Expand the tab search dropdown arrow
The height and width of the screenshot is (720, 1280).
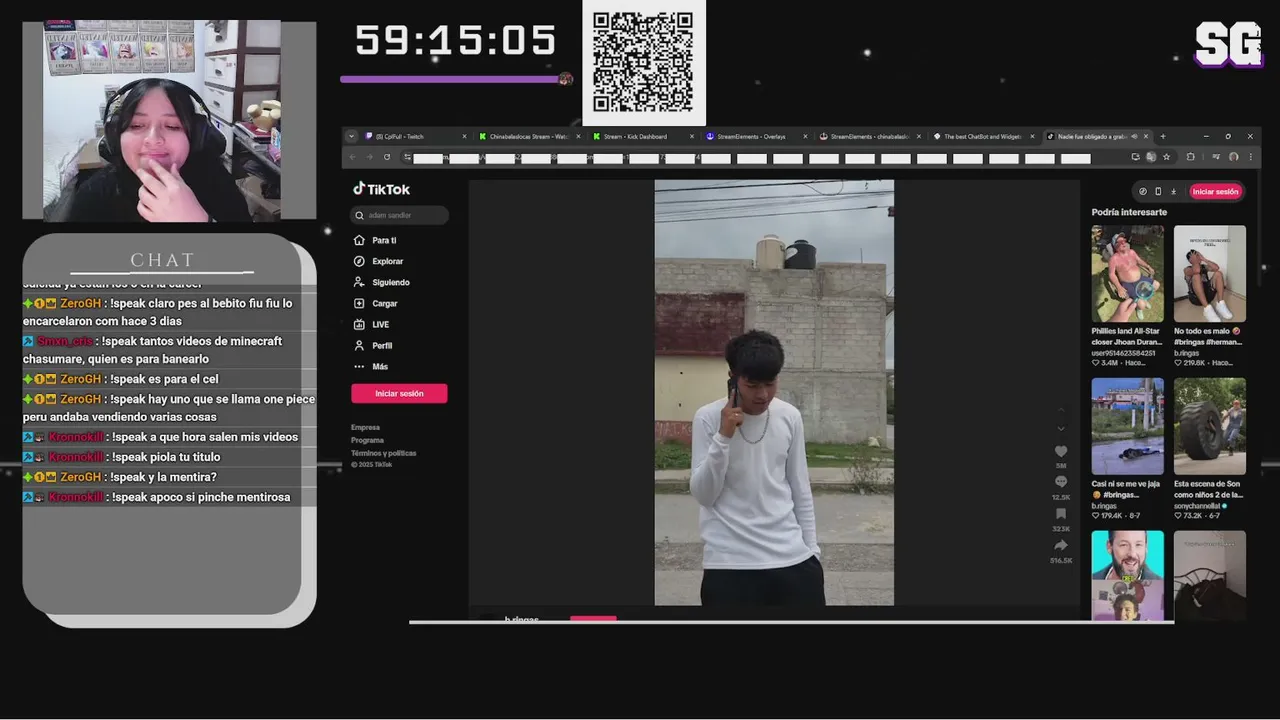tap(351, 136)
